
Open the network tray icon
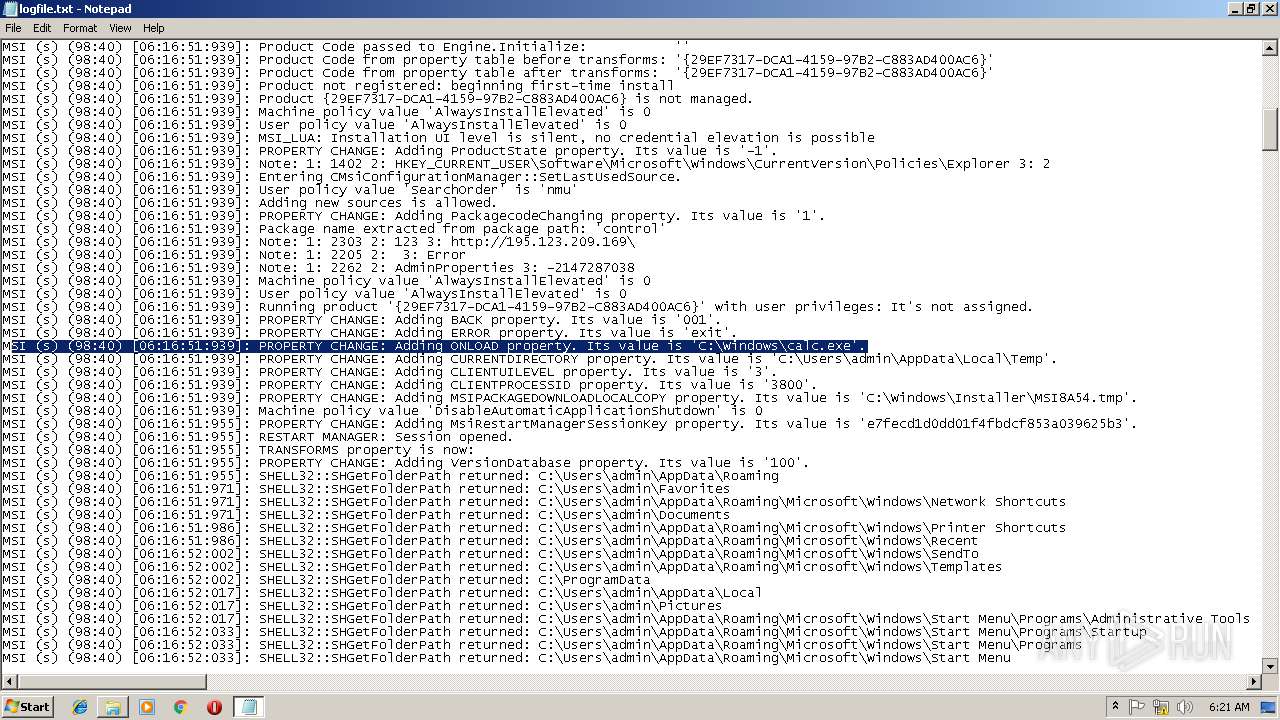[1162, 707]
